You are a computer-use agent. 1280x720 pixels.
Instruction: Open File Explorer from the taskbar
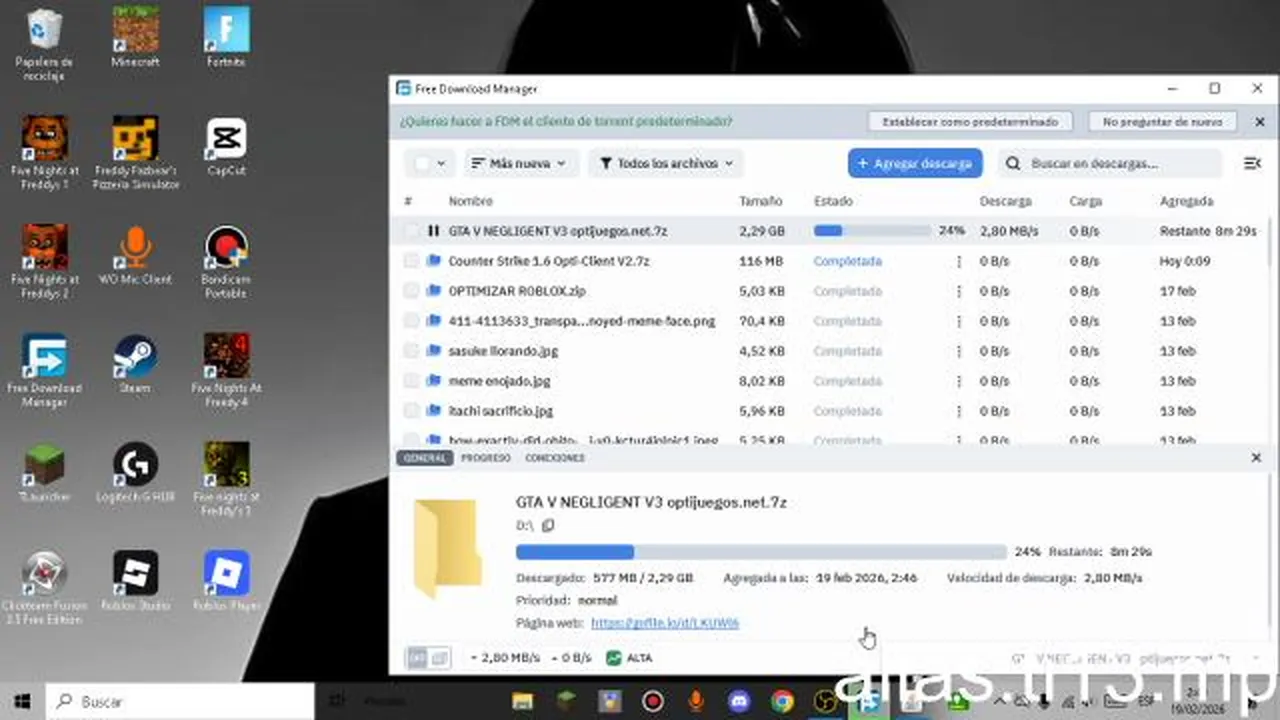pos(521,701)
